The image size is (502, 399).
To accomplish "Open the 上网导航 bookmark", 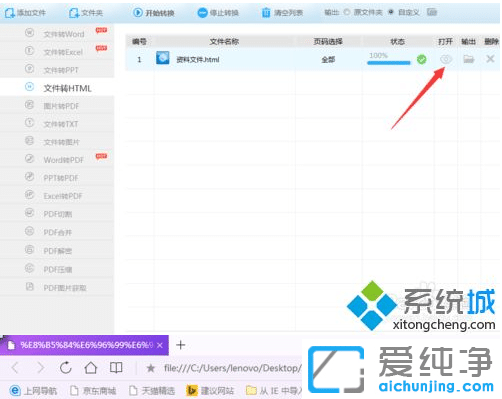I will tap(33, 390).
